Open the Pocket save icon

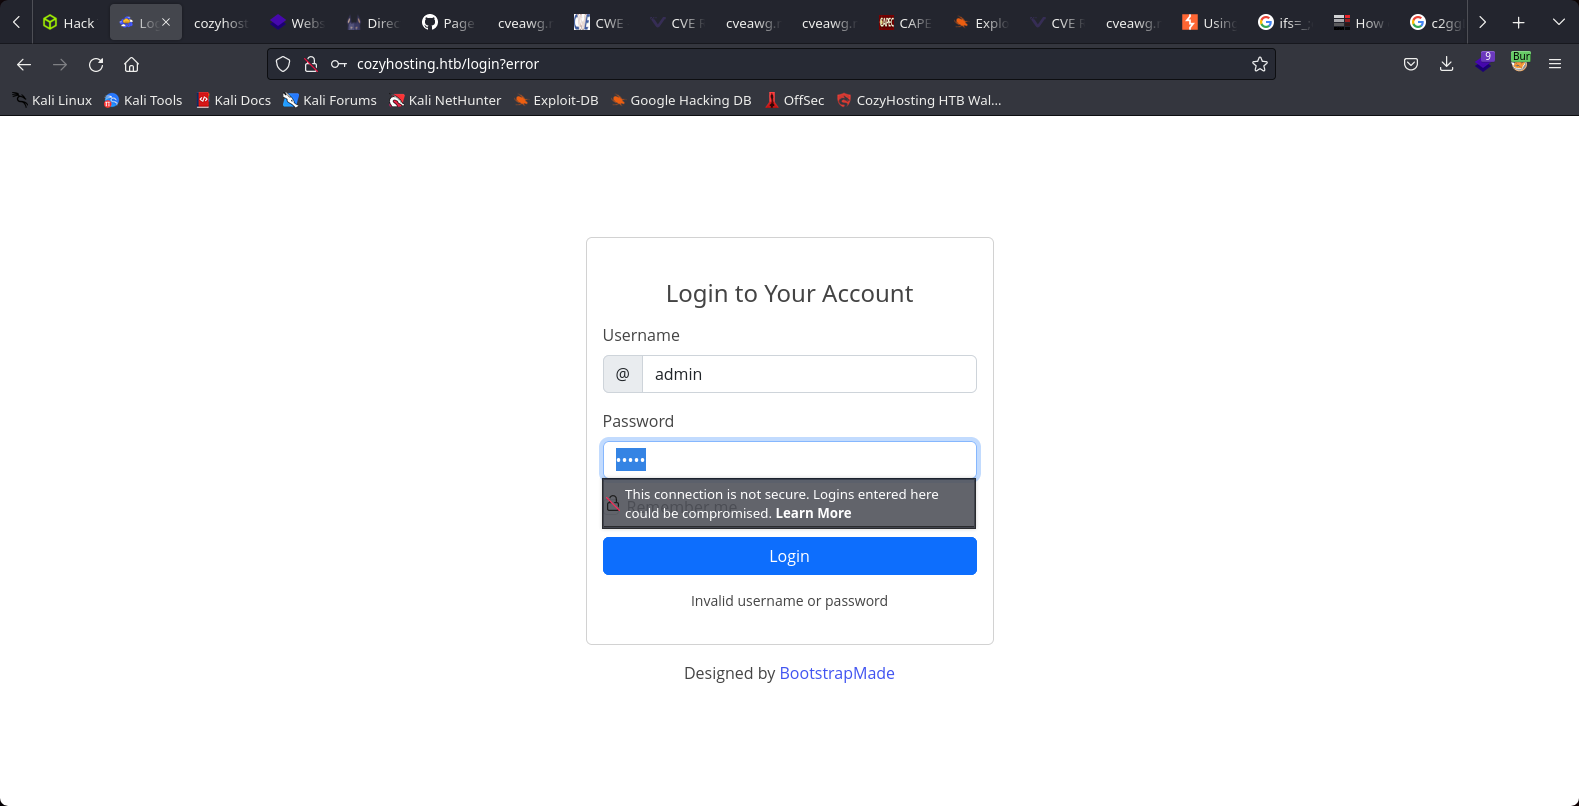pos(1411,64)
